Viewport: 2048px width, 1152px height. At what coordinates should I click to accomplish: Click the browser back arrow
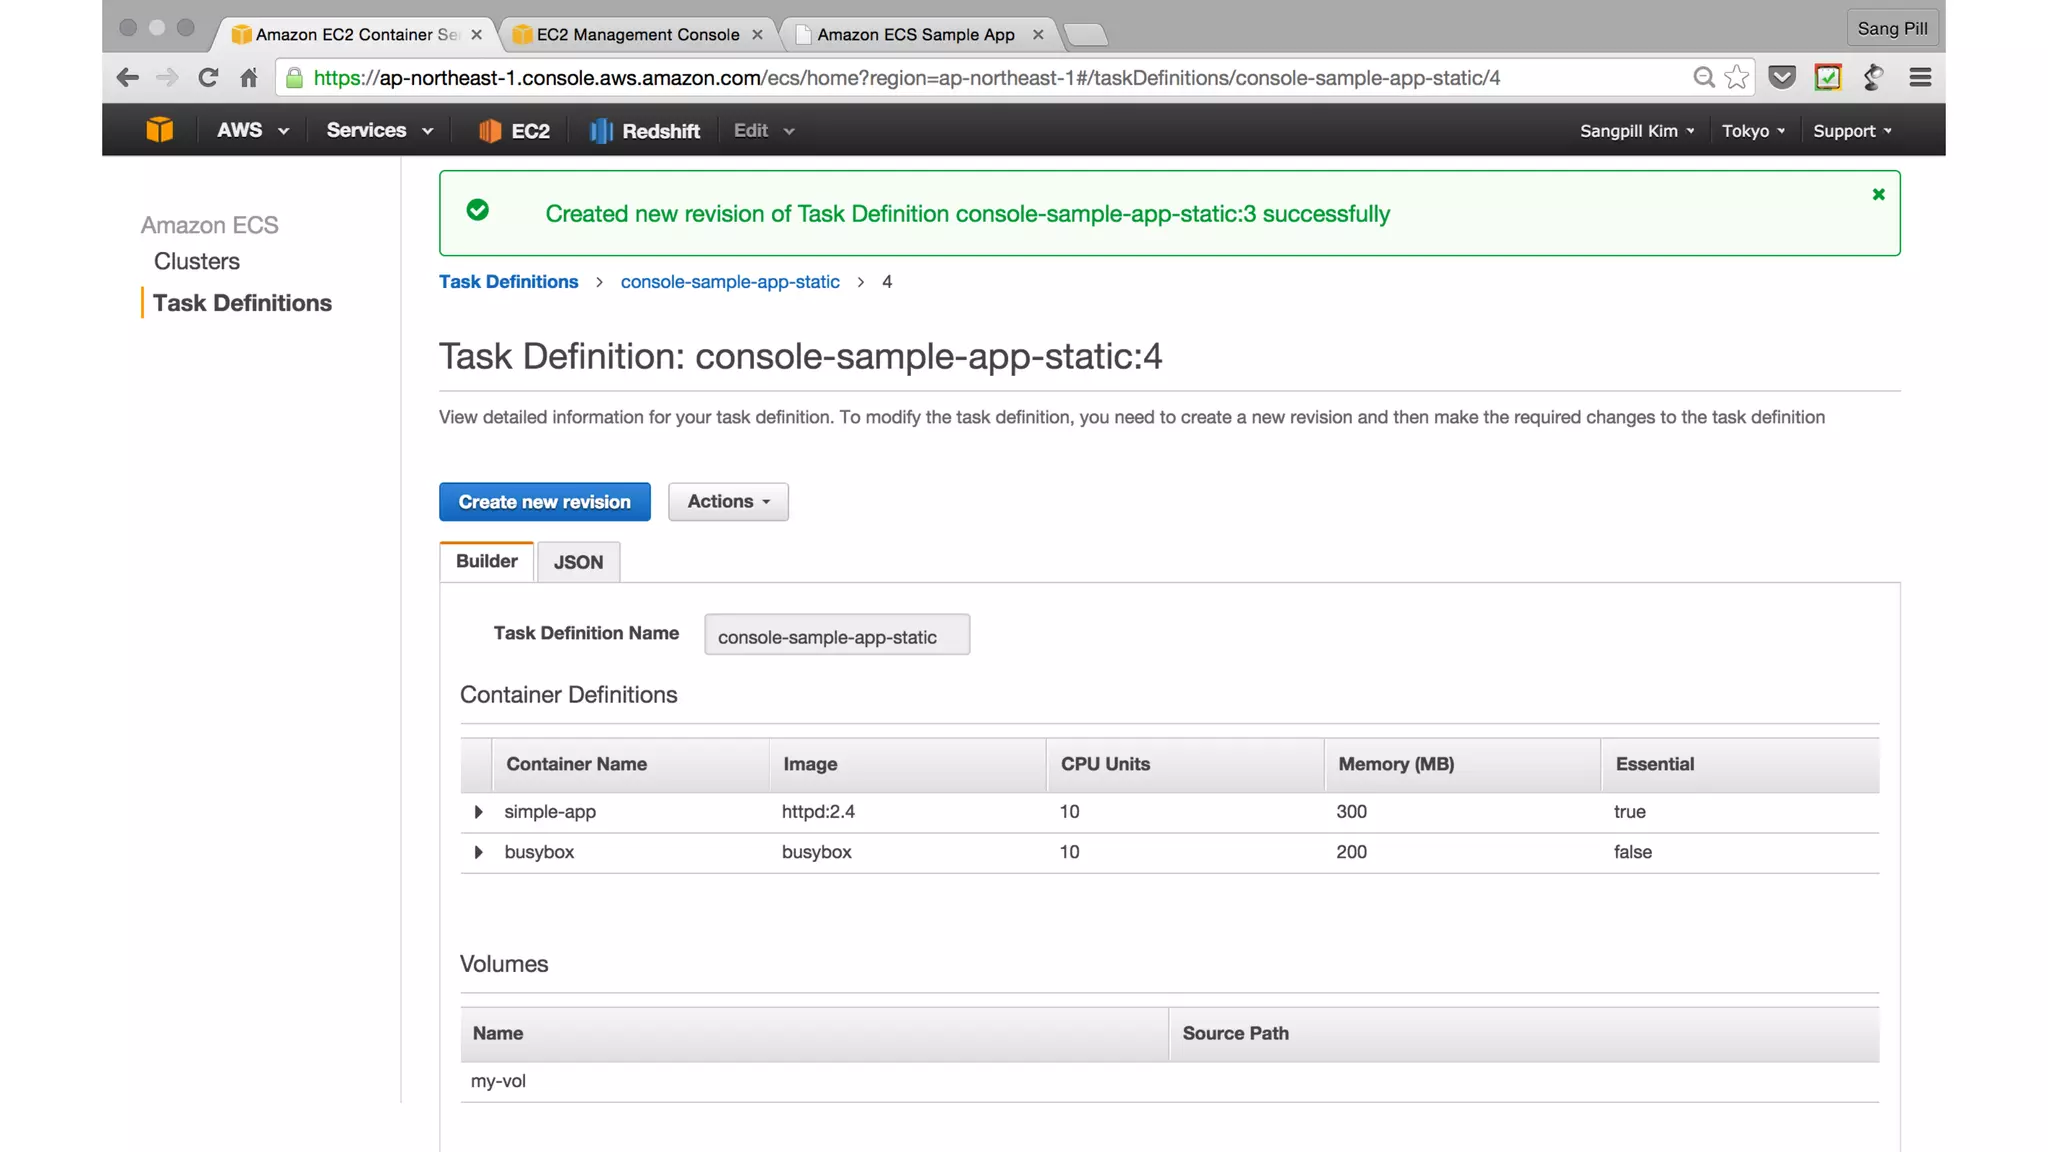coord(128,78)
